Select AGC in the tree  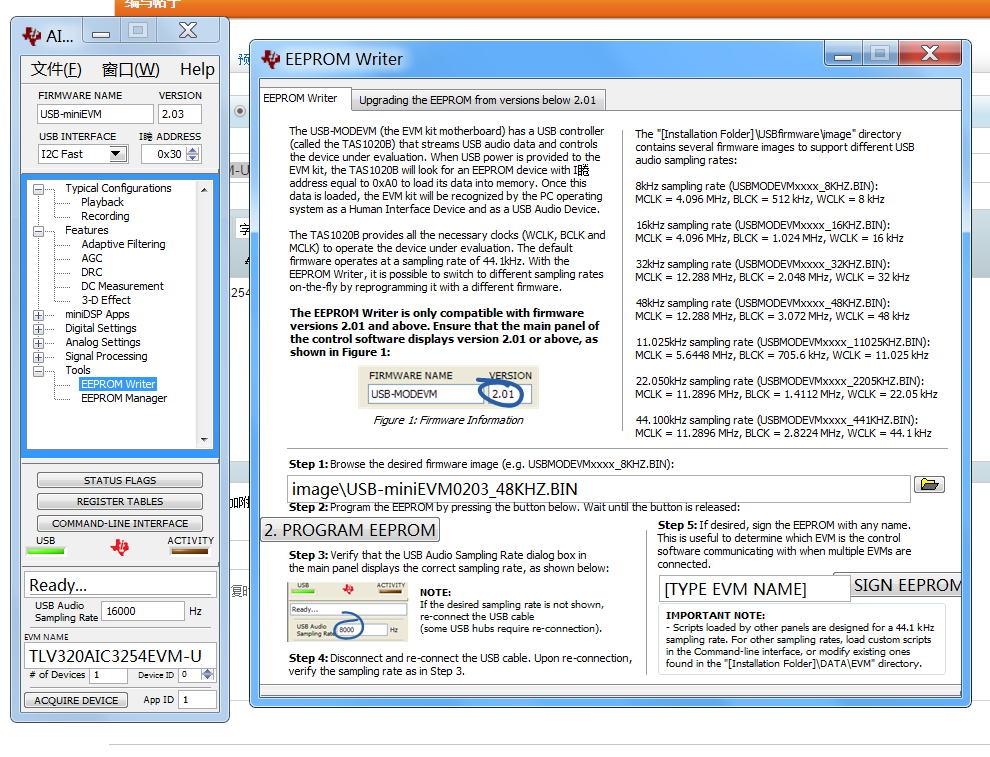92,258
